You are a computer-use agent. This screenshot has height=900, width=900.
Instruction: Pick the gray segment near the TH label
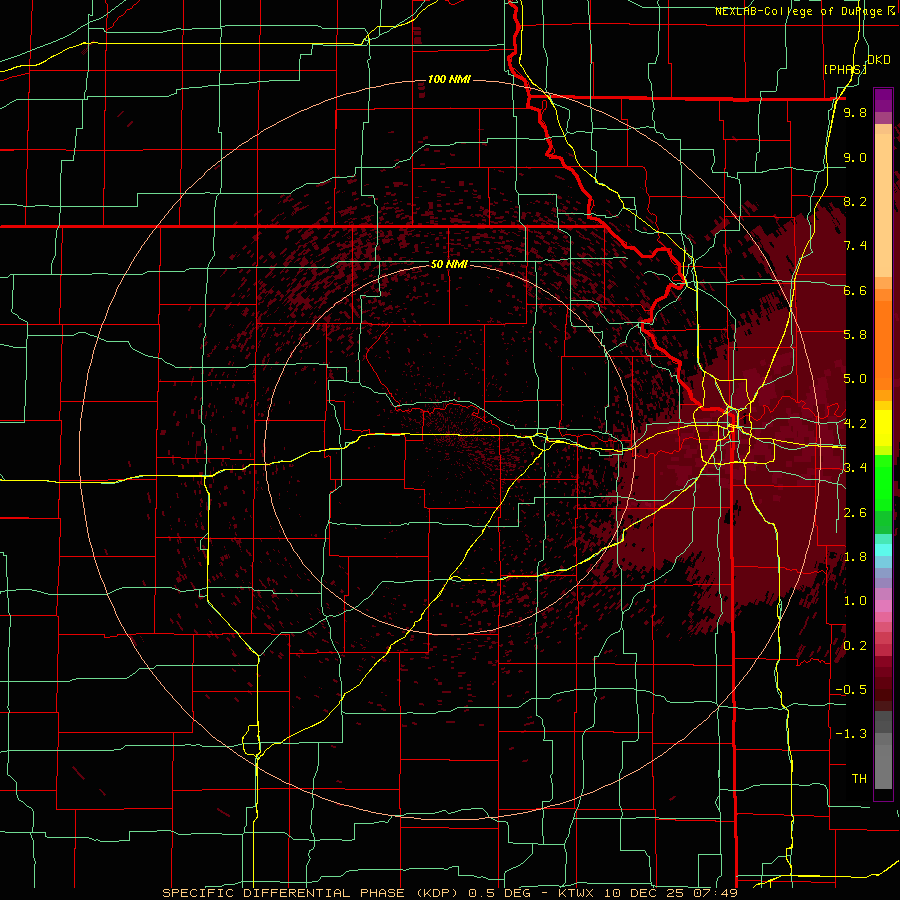tap(883, 766)
